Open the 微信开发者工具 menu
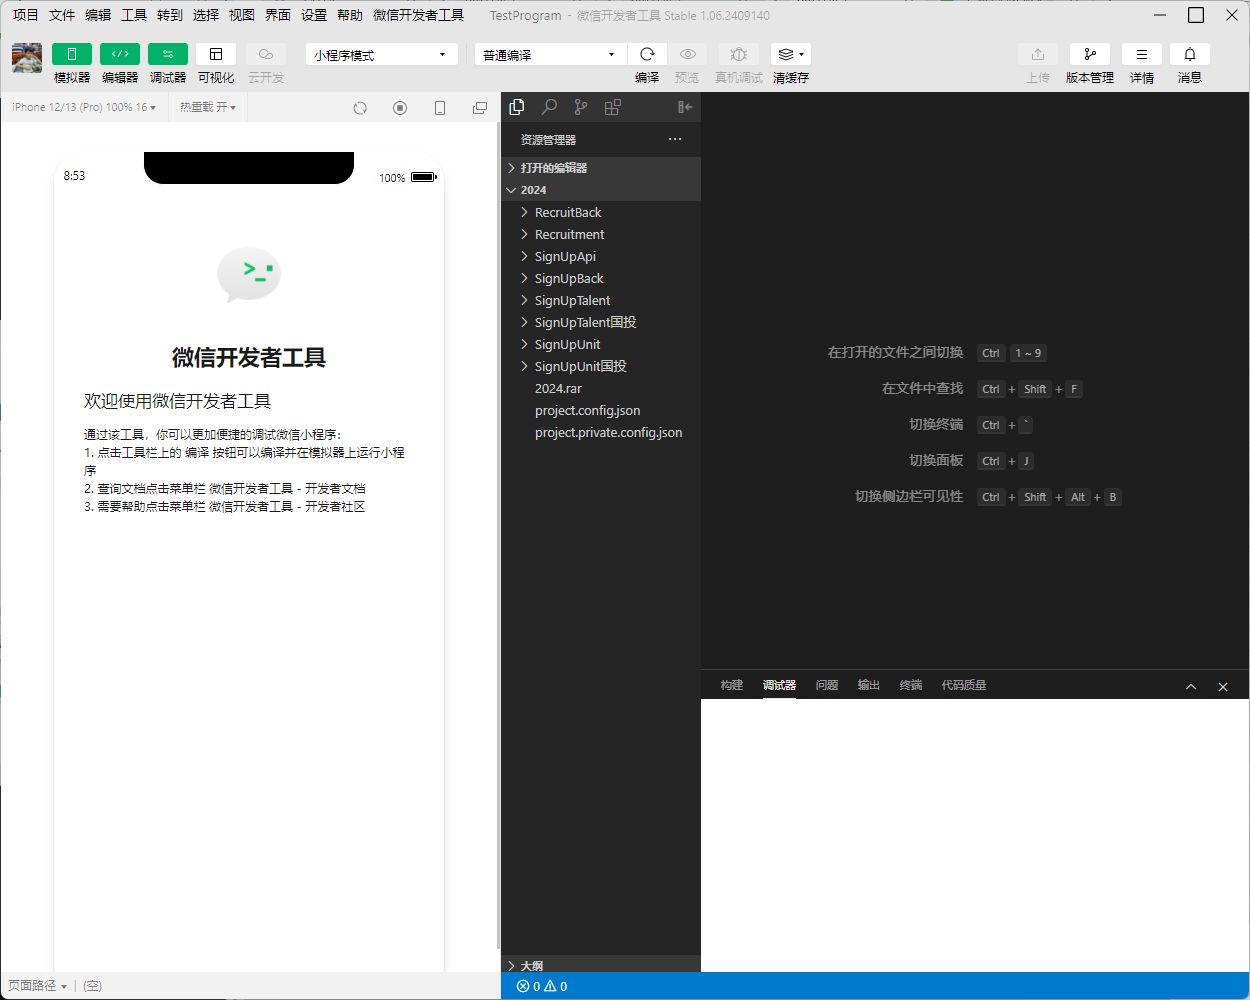 pos(418,15)
